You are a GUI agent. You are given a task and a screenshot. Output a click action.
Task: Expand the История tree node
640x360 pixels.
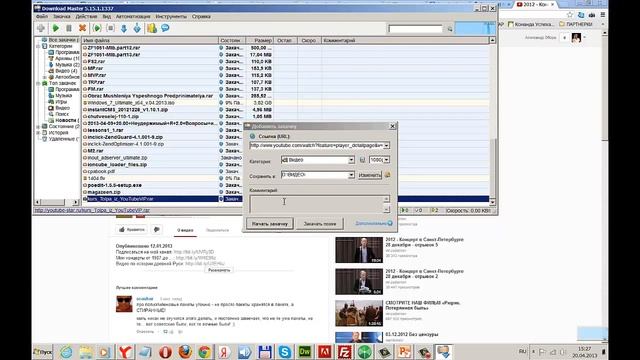click(38, 133)
